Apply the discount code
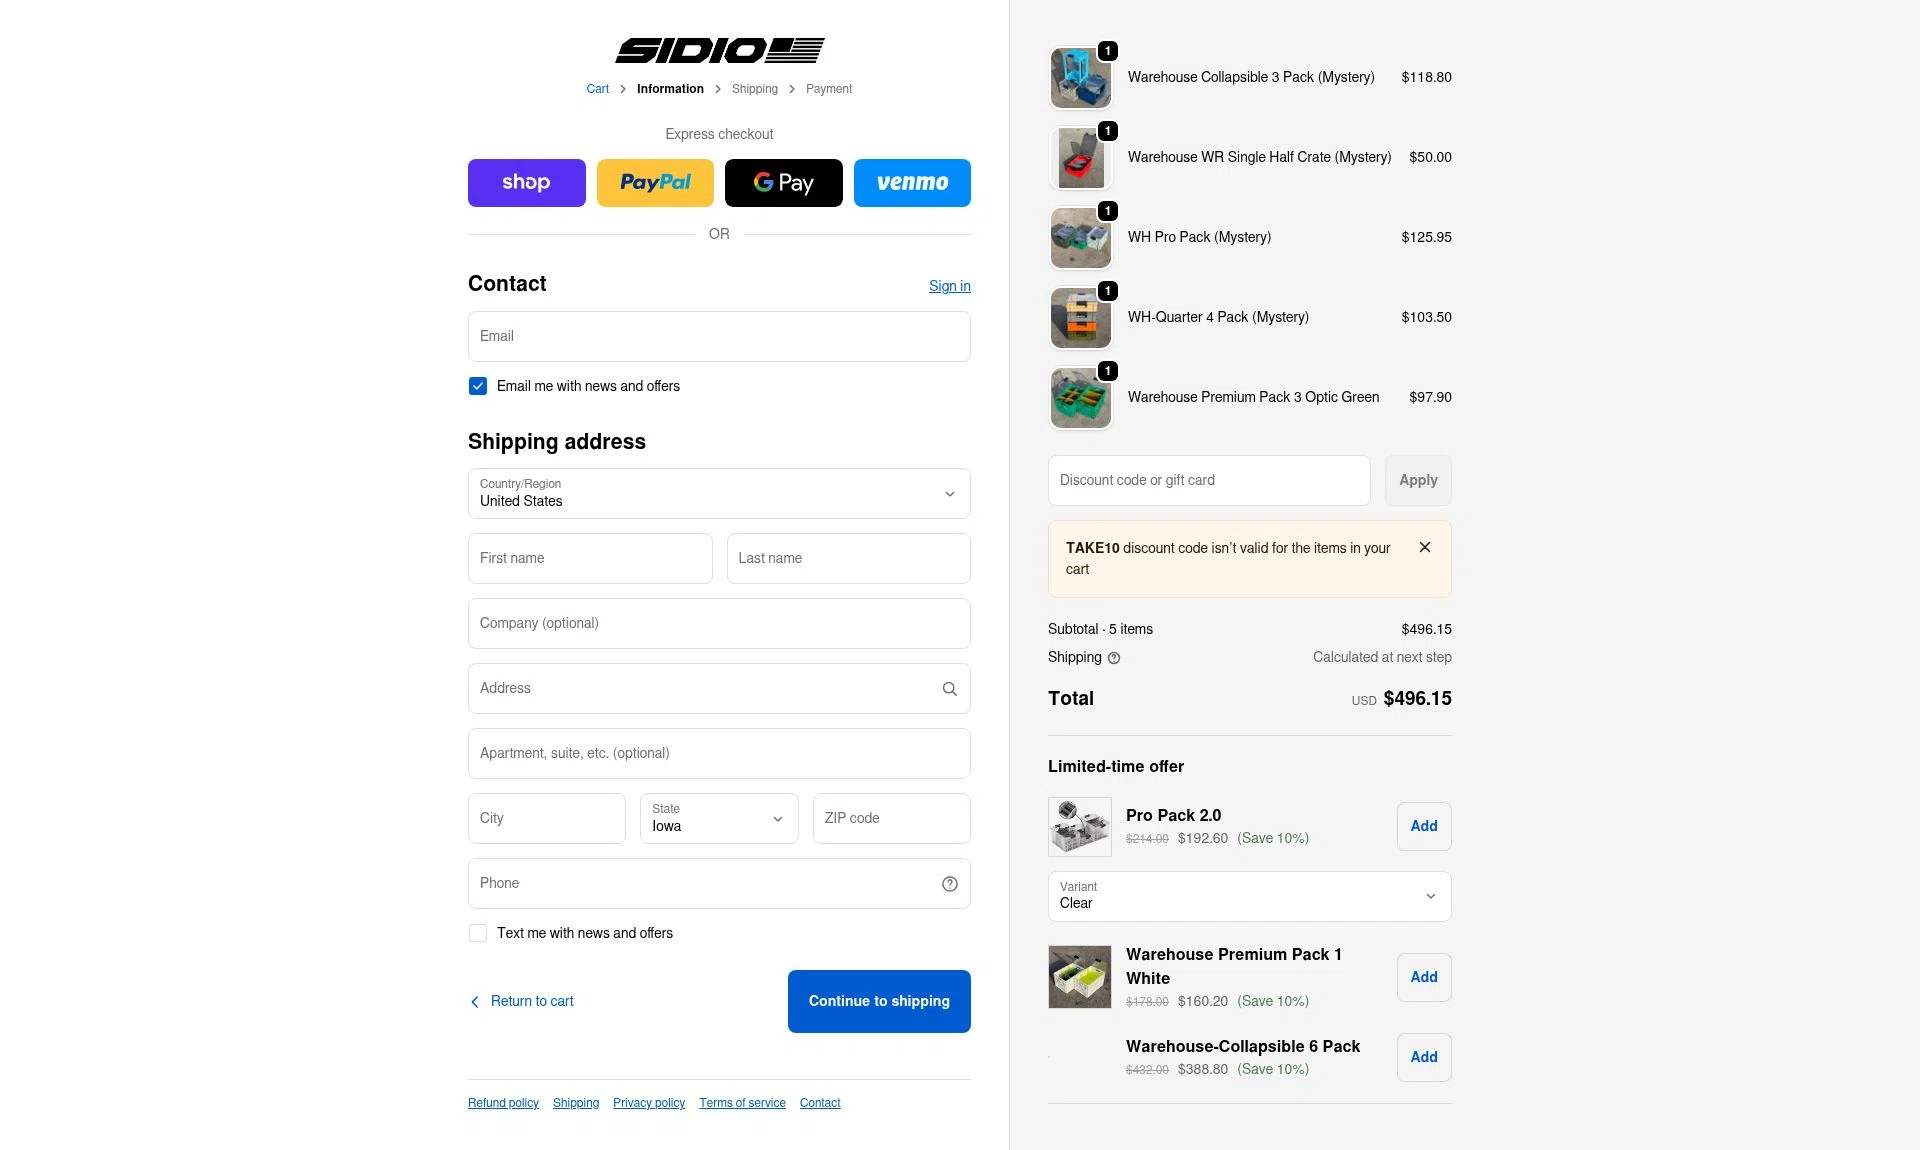This screenshot has width=1920, height=1150. coord(1417,480)
